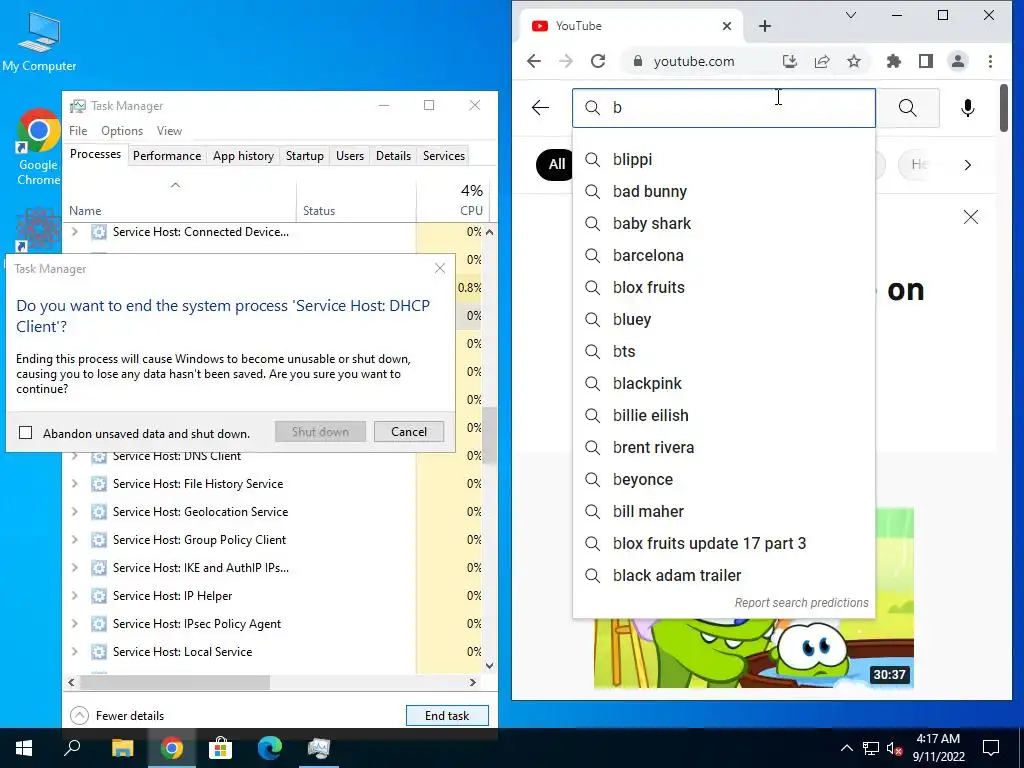Switch to the Users tab
The height and width of the screenshot is (768, 1024).
tap(349, 155)
